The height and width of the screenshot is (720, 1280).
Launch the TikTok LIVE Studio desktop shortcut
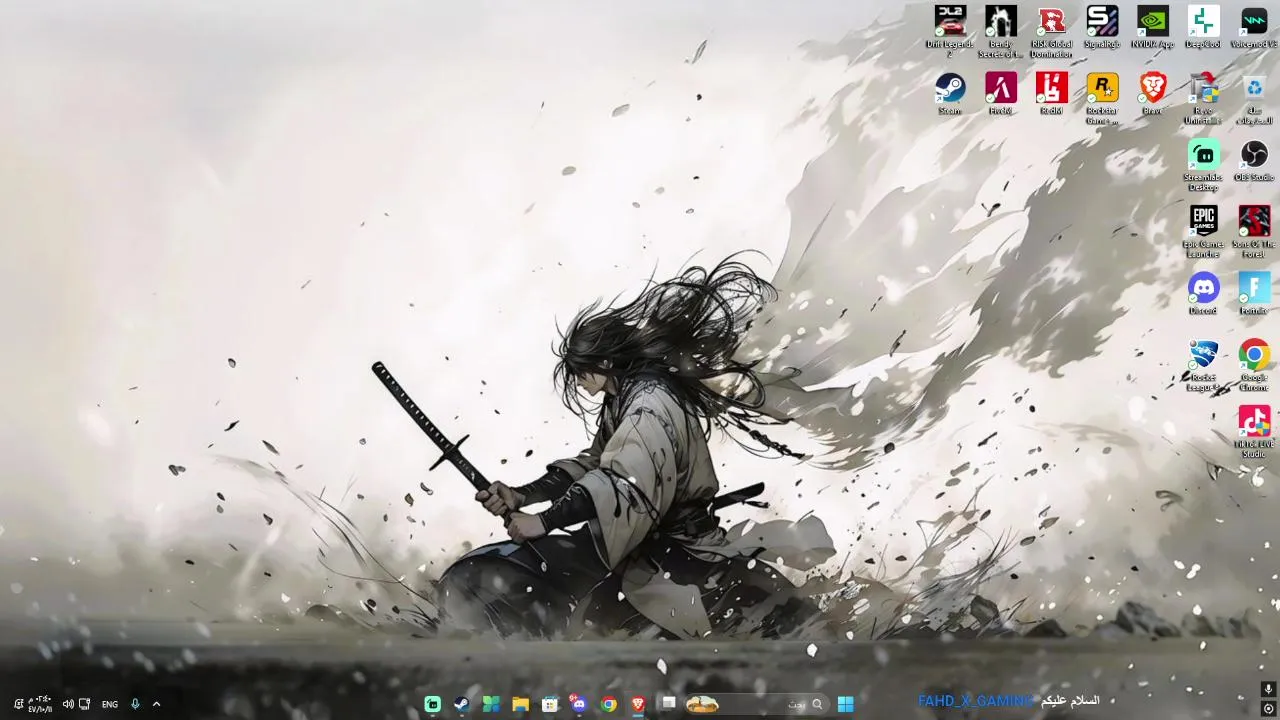click(1254, 432)
